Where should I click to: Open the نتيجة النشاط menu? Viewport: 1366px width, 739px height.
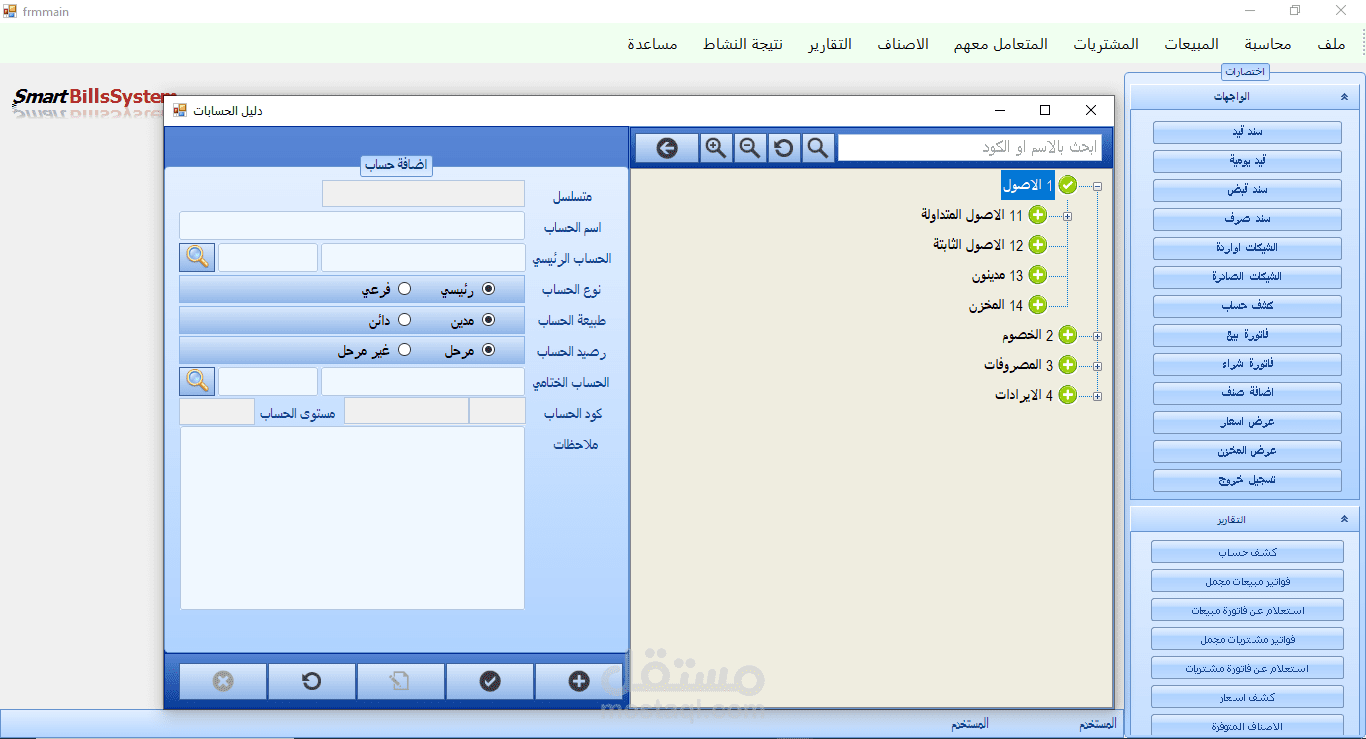point(743,44)
